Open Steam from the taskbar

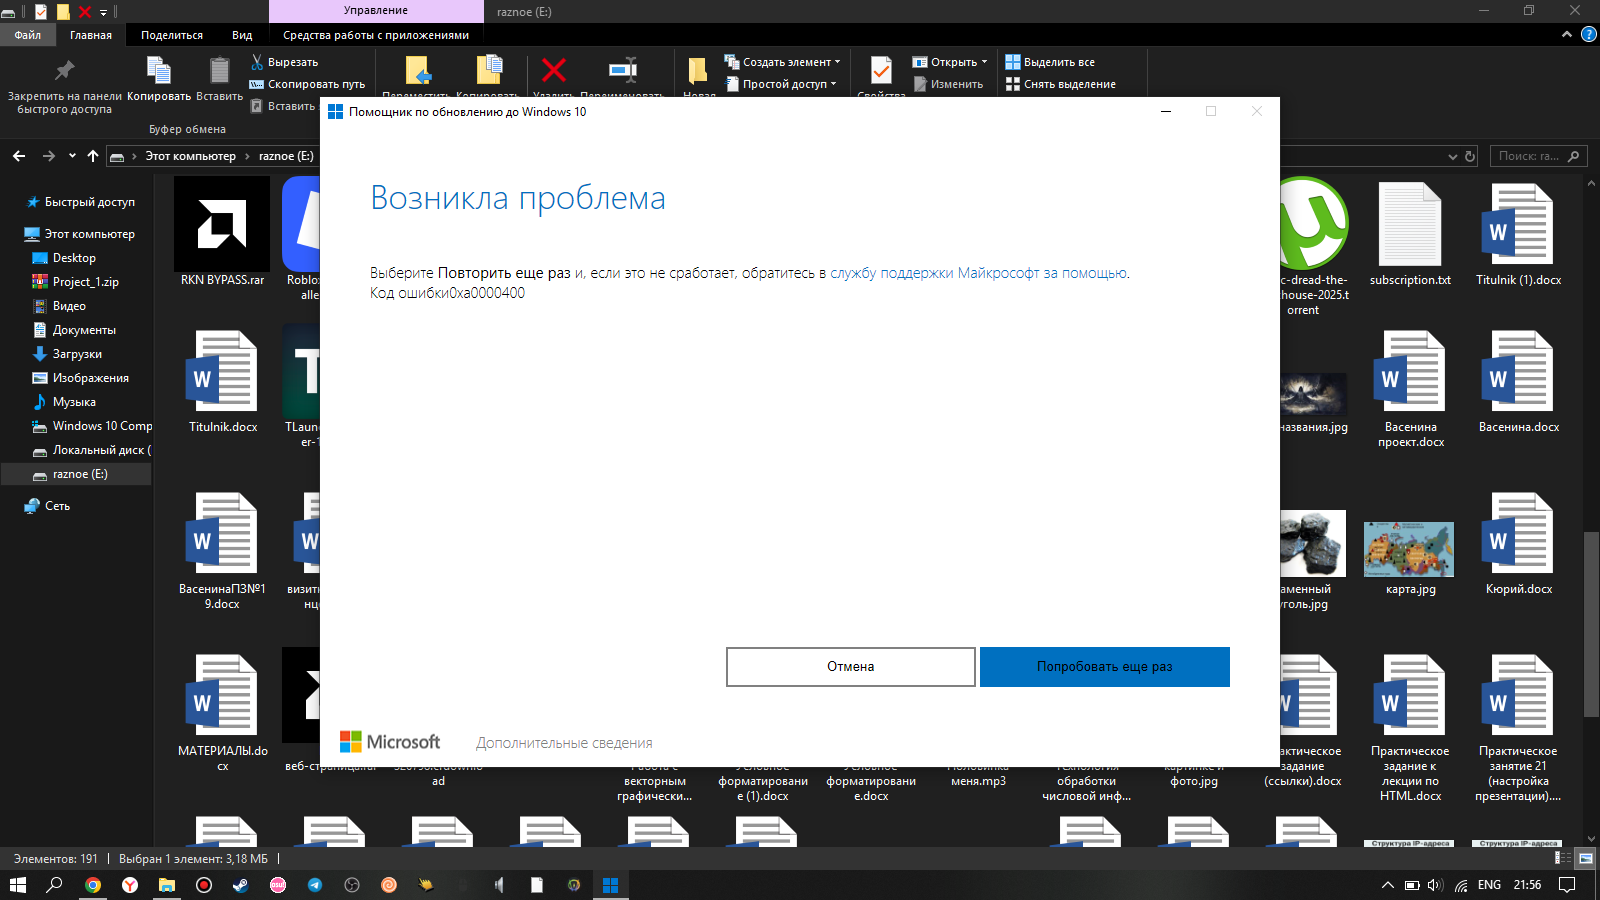241,885
